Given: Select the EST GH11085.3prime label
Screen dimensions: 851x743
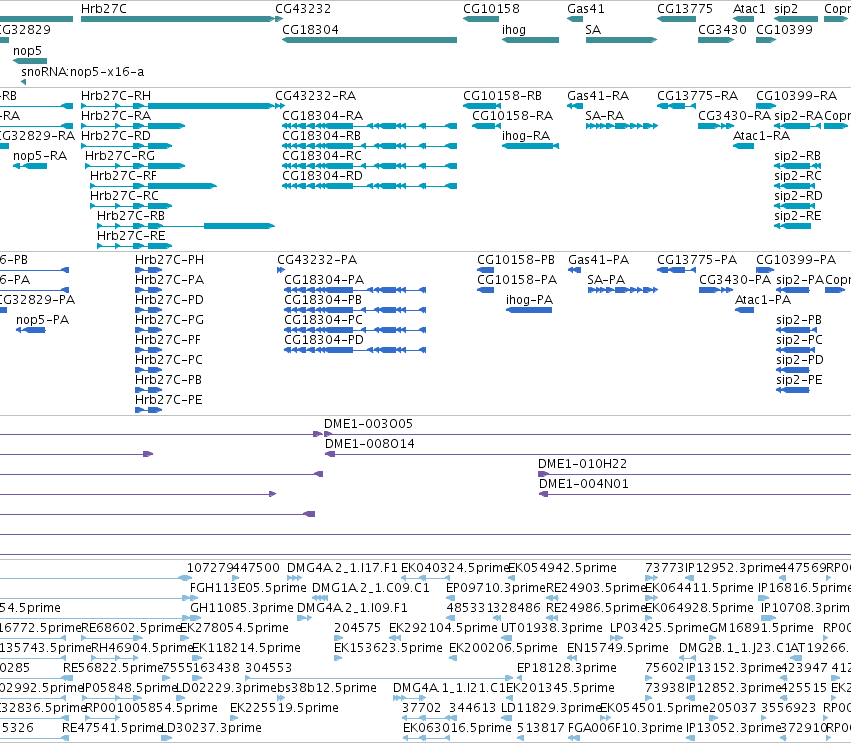Looking at the screenshot, I should pyautogui.click(x=241, y=608).
